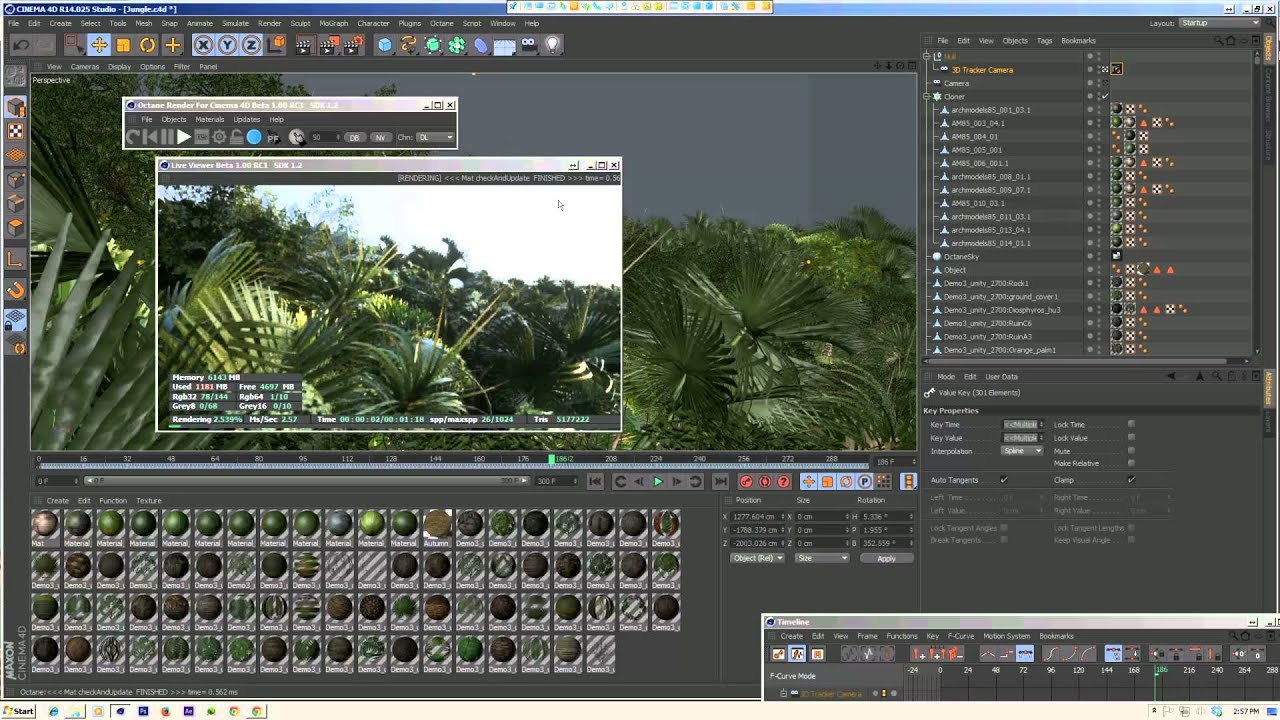Click the Record Active Objects keyframe button
1280x720 pixels.
pyautogui.click(x=746, y=482)
